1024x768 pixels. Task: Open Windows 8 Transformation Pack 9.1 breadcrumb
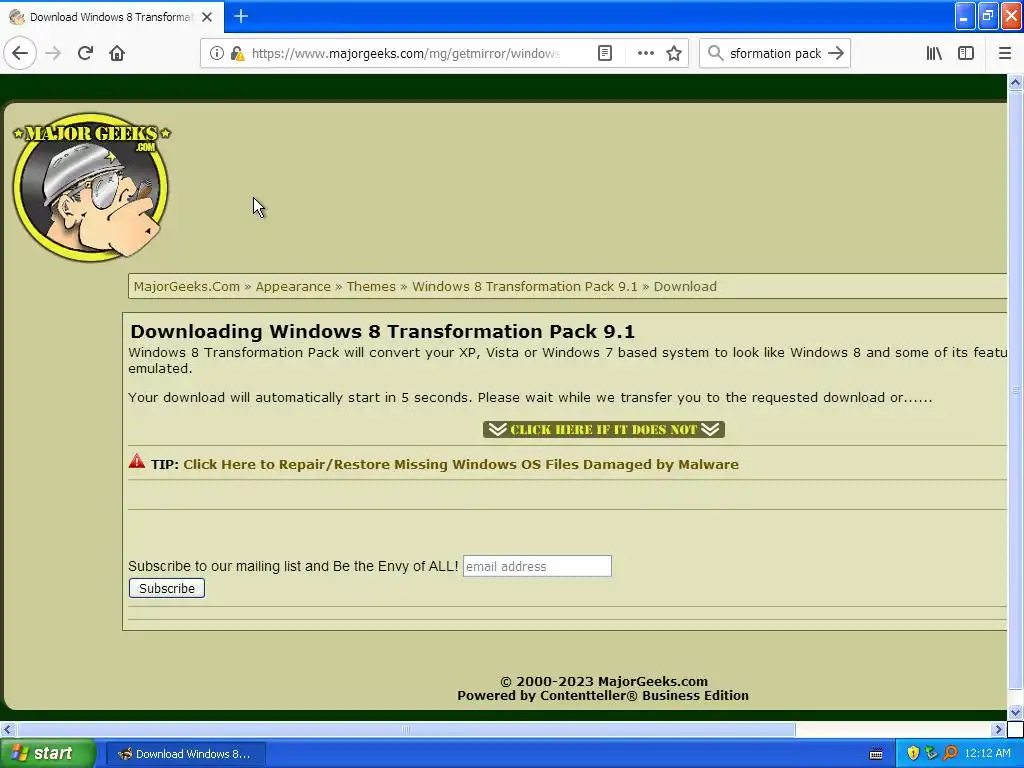524,287
